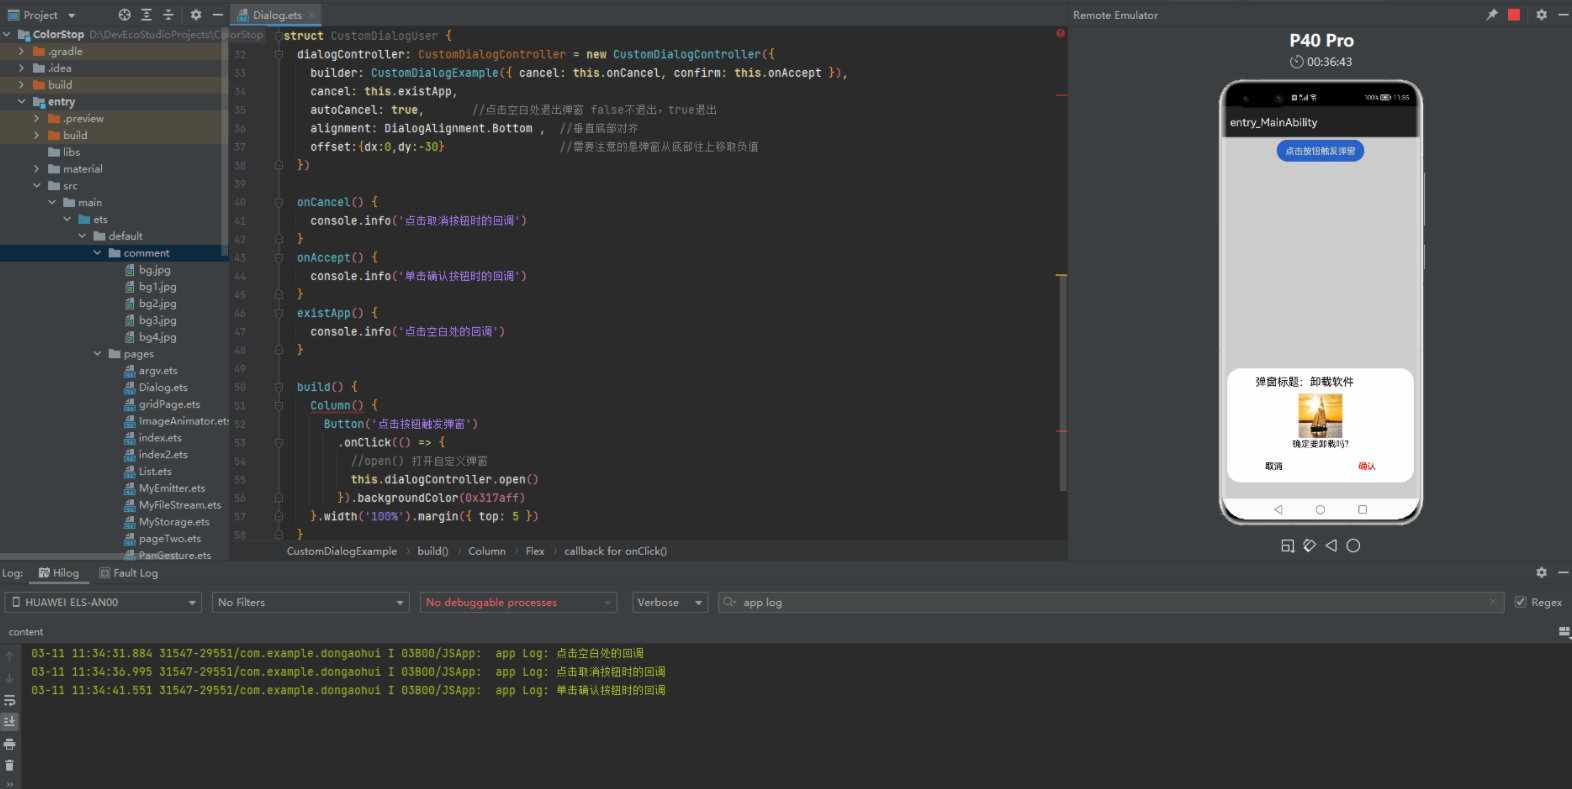The image size is (1572, 789).
Task: Expand the .idea folder
Action: 21,68
